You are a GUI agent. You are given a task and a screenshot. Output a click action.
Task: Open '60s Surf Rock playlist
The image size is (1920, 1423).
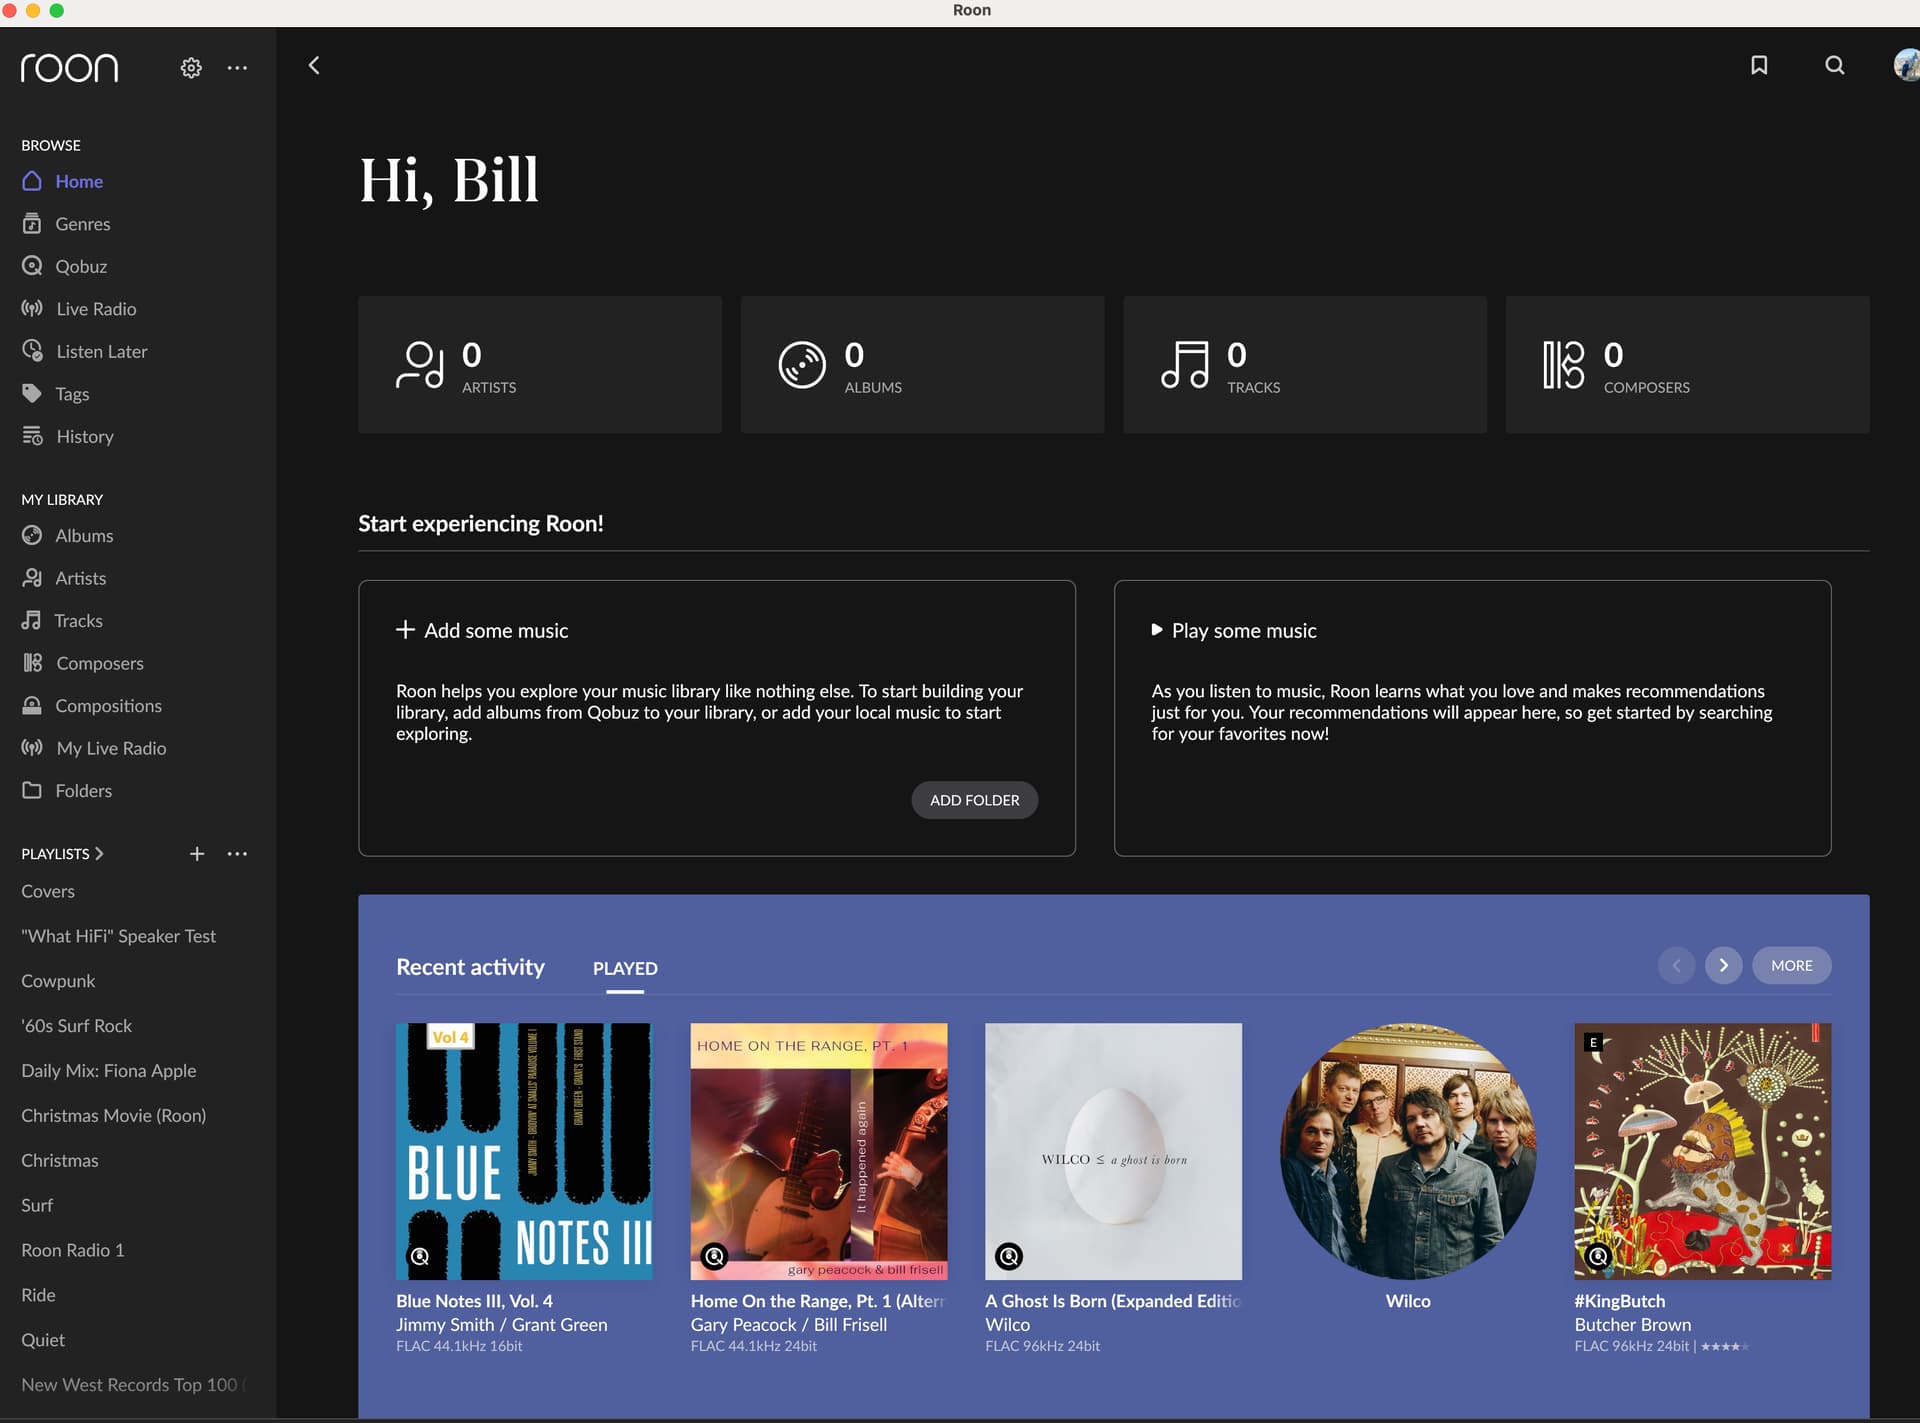(76, 1026)
